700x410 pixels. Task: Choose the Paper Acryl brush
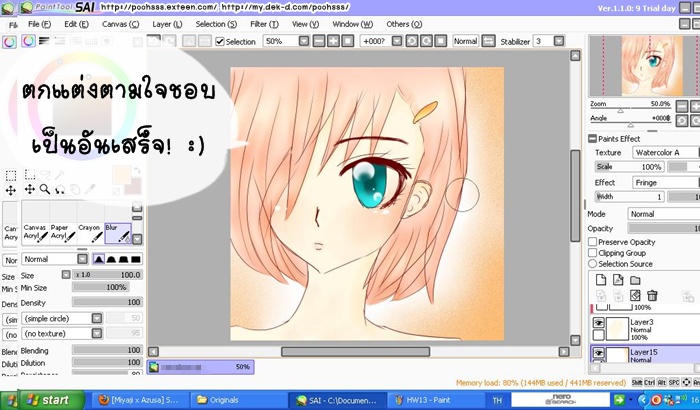point(63,233)
